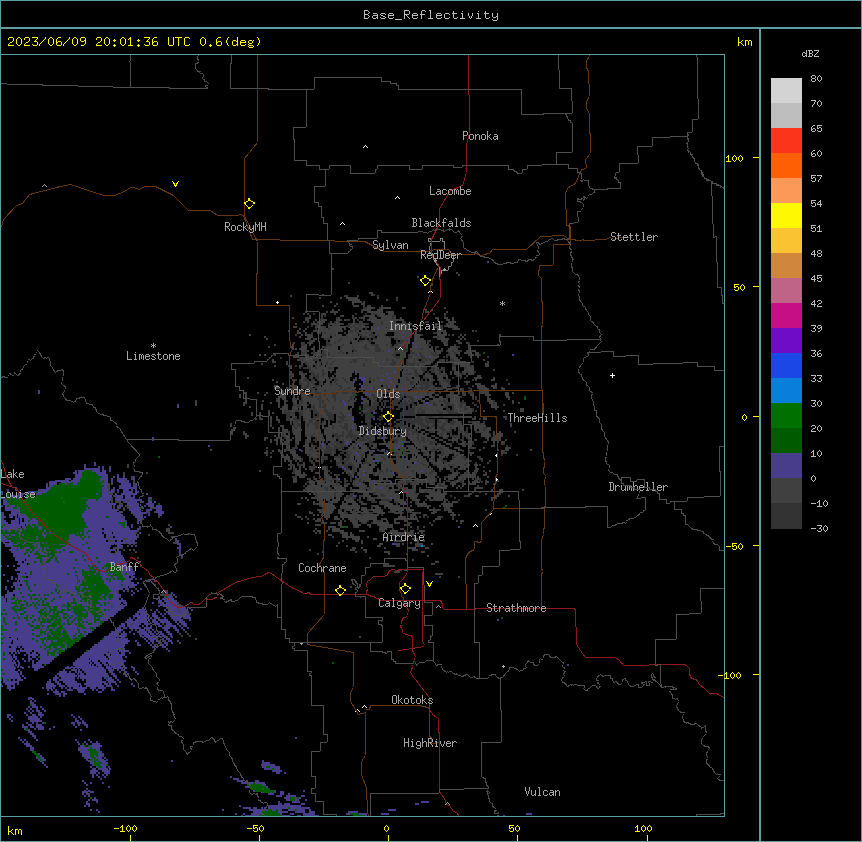Click the Vulcan label

543,792
